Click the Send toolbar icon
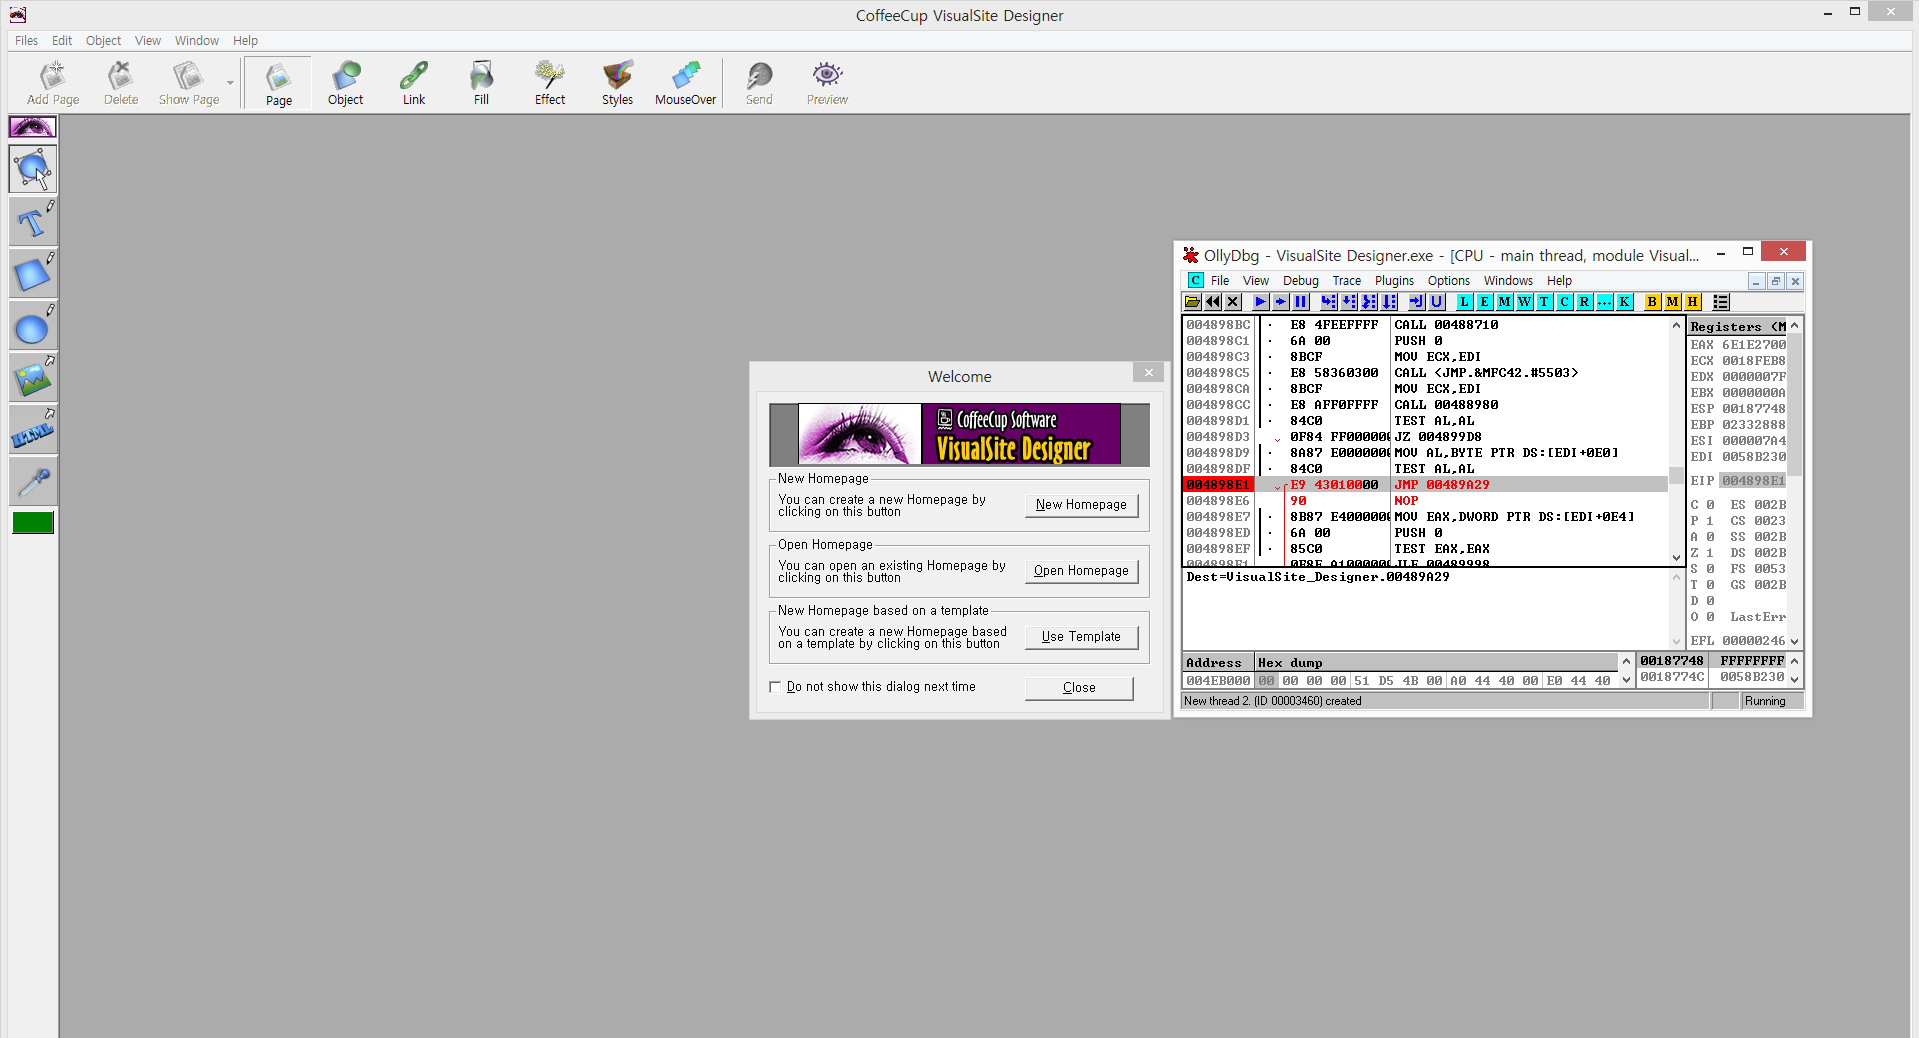 click(x=759, y=83)
